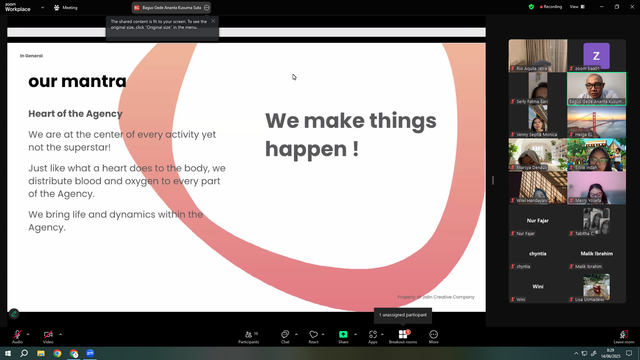The width and height of the screenshot is (640, 360).
Task: Show hidden system tray icons
Action: 576,353
